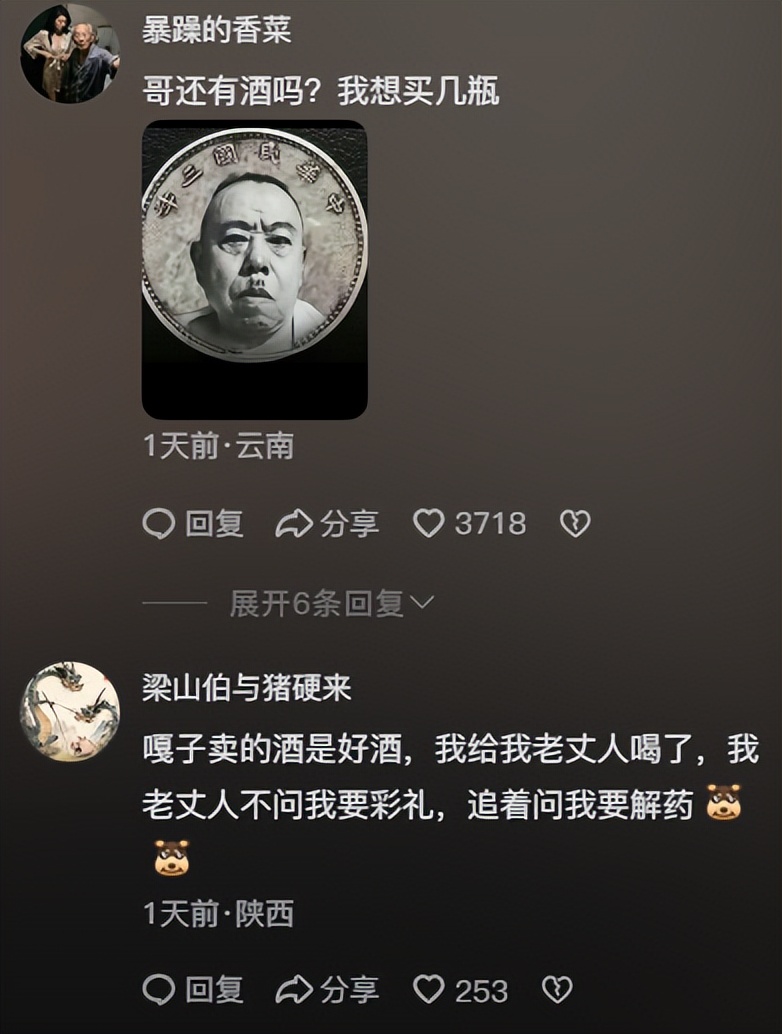This screenshot has height=1034, width=782.
Task: Open username 梁山伯与猪硬来
Action: [x=247, y=688]
